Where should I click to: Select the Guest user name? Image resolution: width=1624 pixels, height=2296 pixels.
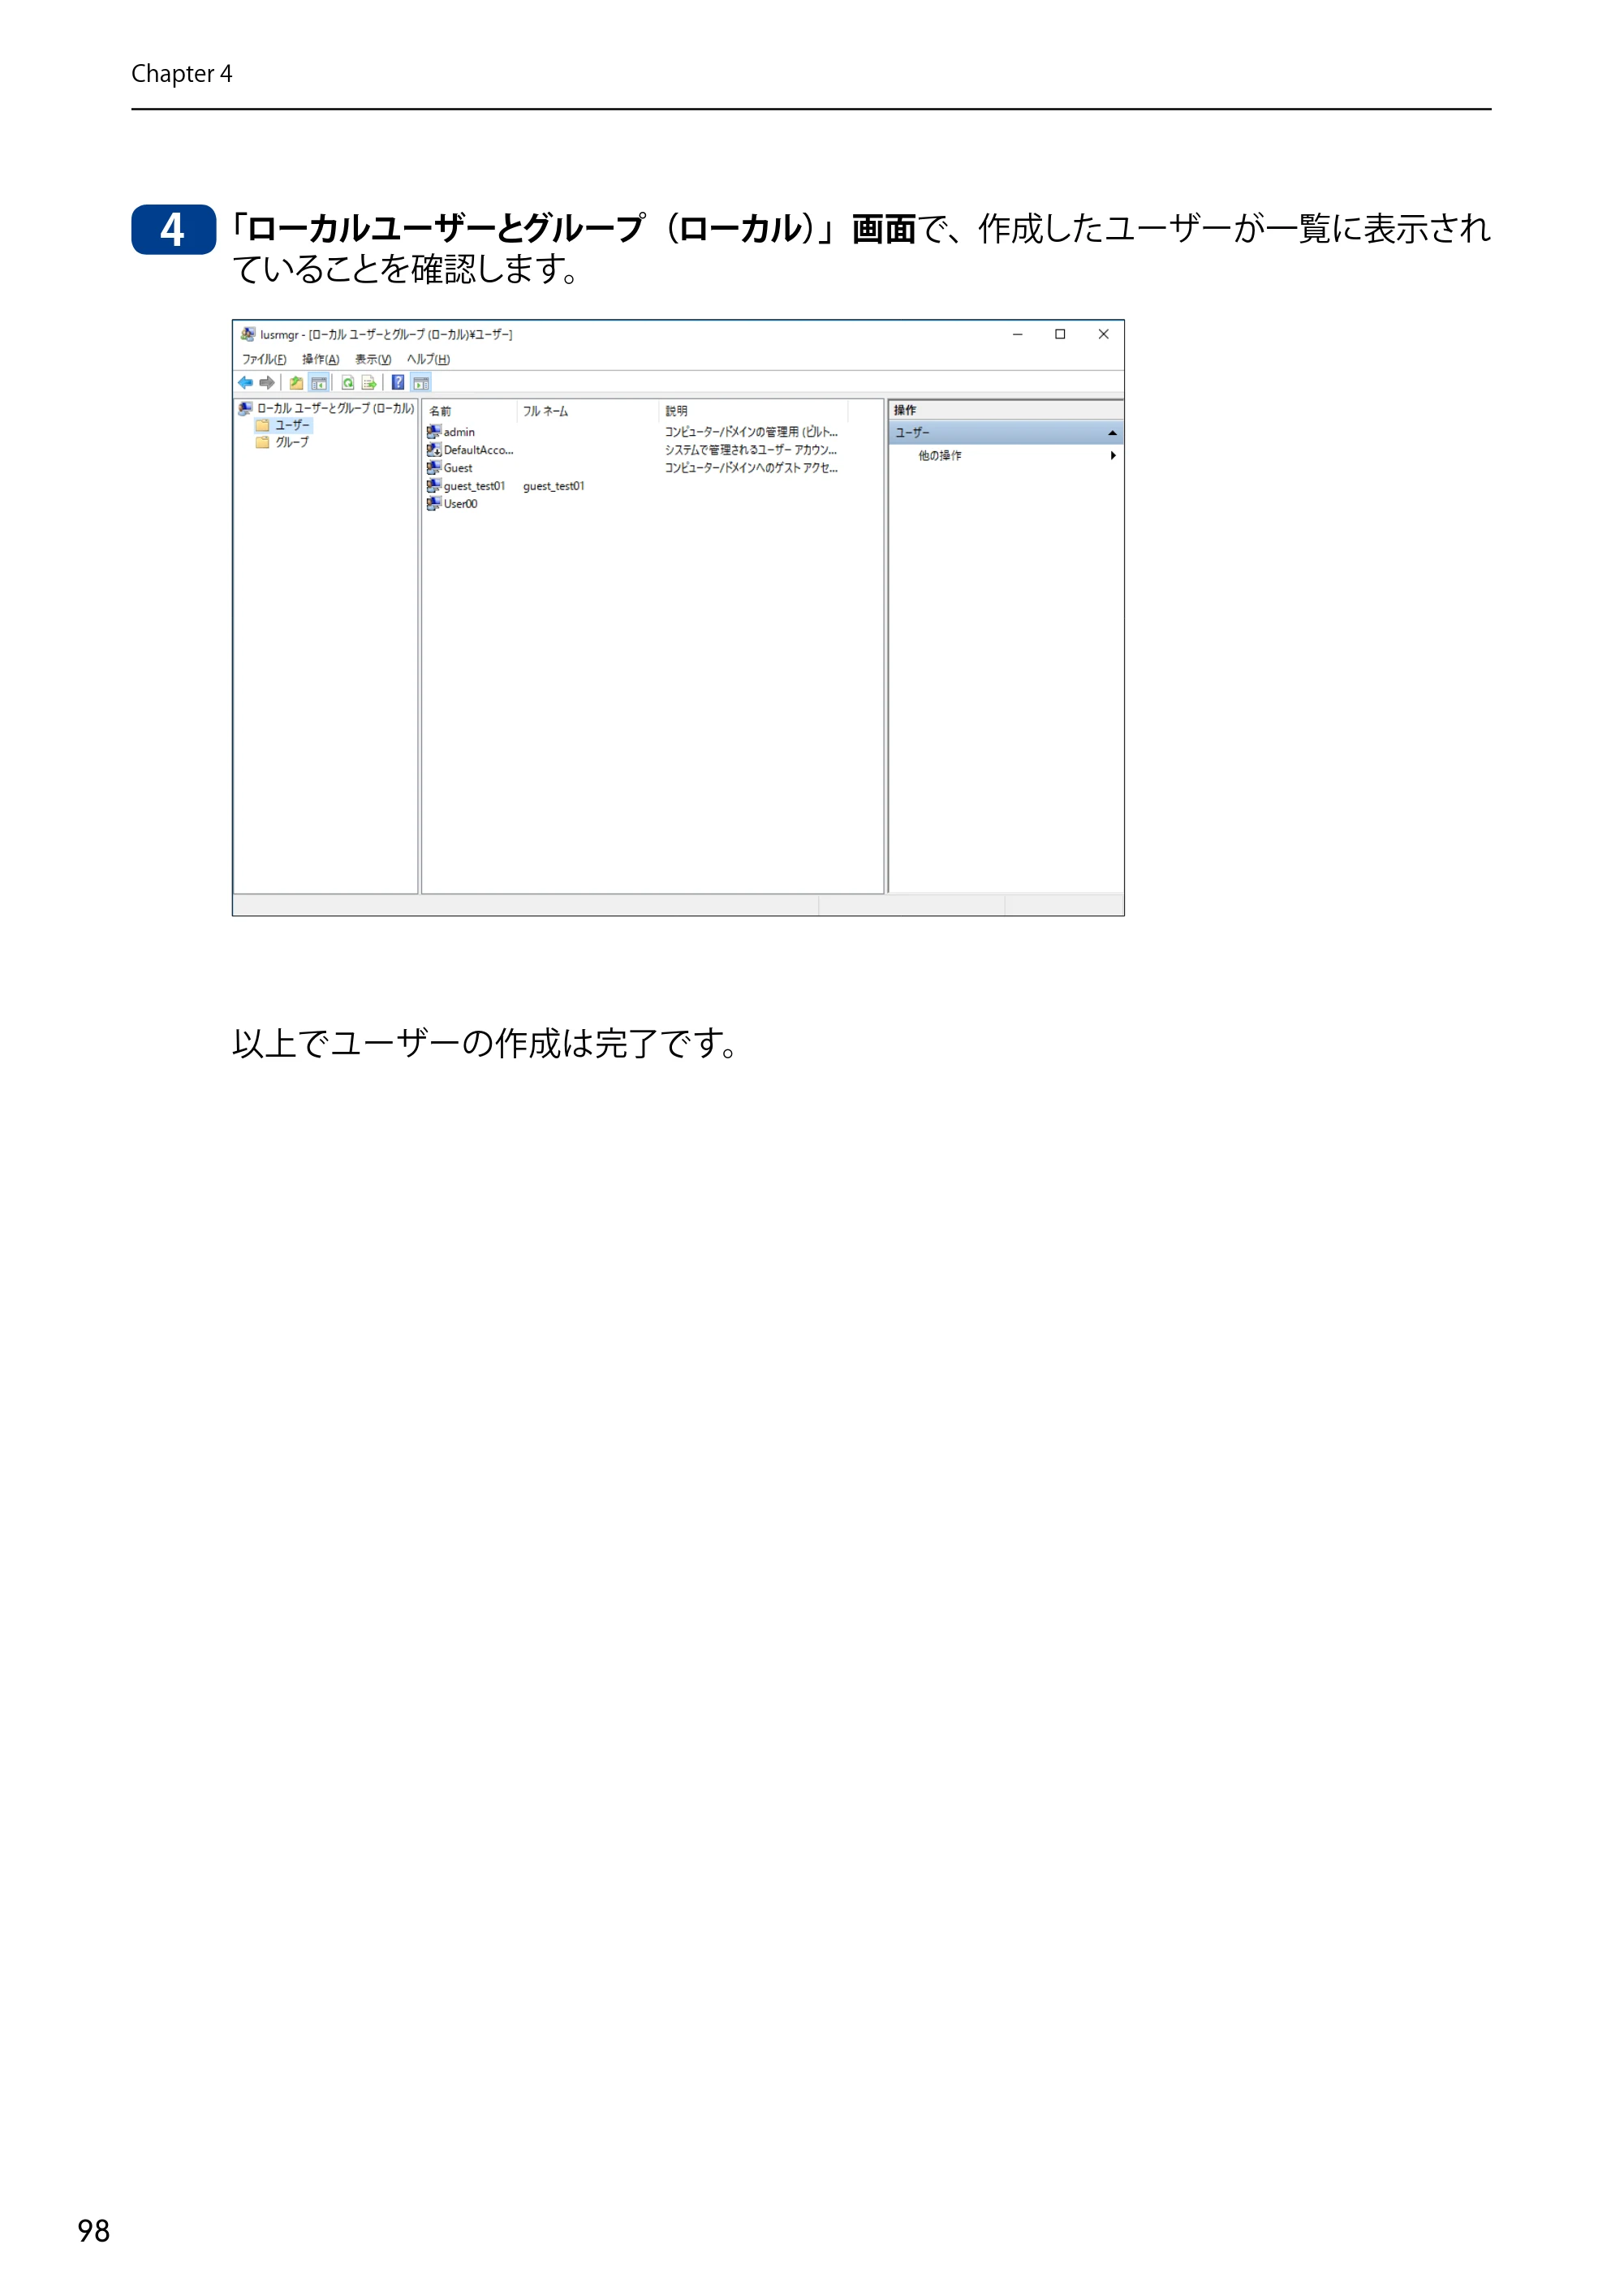point(458,468)
